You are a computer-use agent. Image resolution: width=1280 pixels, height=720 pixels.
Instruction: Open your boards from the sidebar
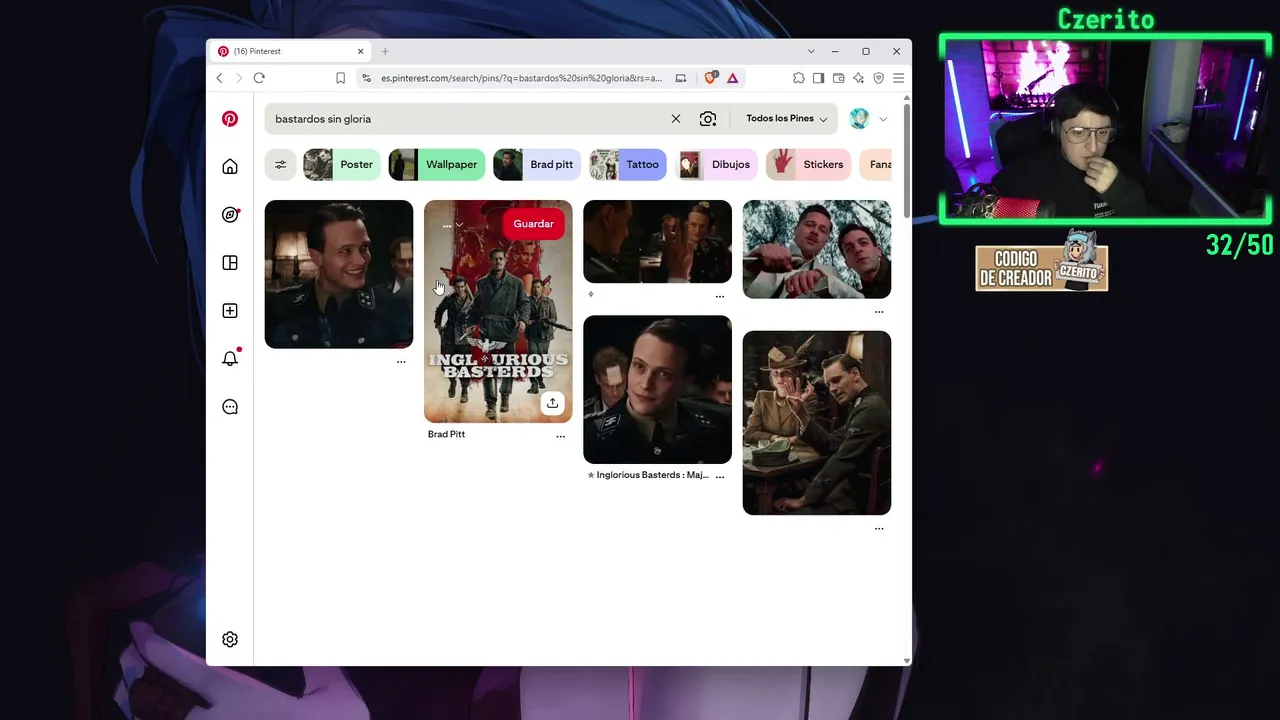[x=230, y=263]
